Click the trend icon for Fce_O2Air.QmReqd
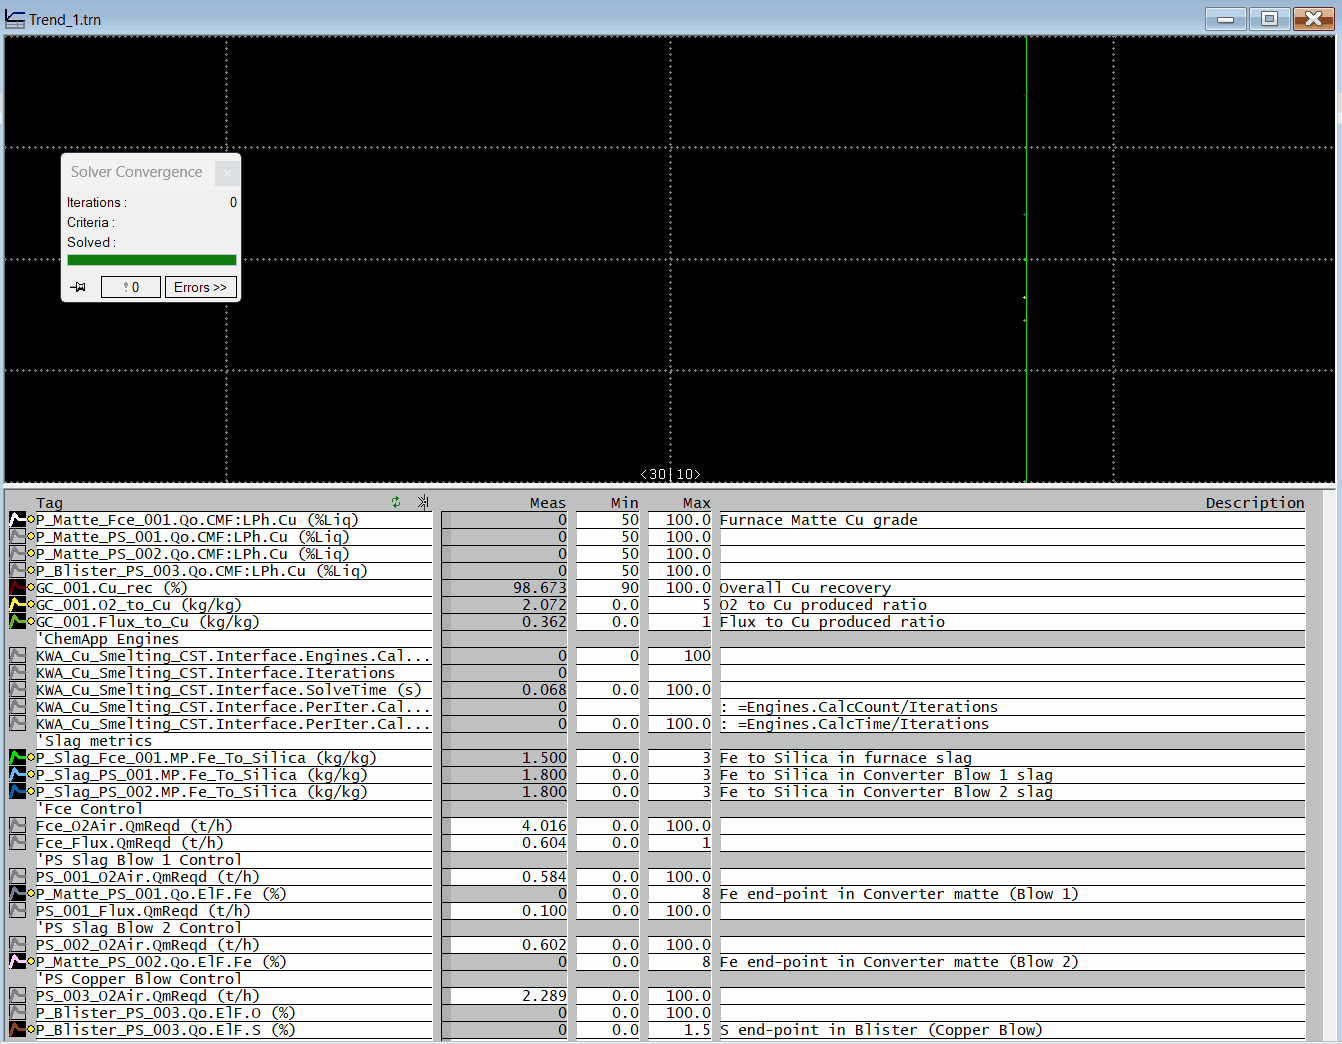This screenshot has height=1044, width=1342. (x=17, y=826)
